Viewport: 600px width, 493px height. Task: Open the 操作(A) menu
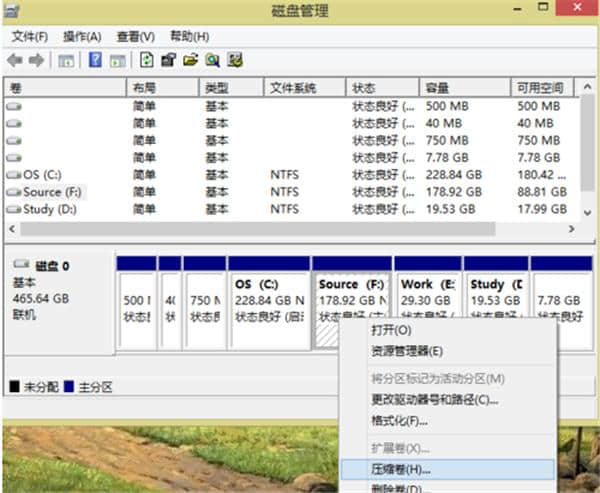tap(82, 36)
